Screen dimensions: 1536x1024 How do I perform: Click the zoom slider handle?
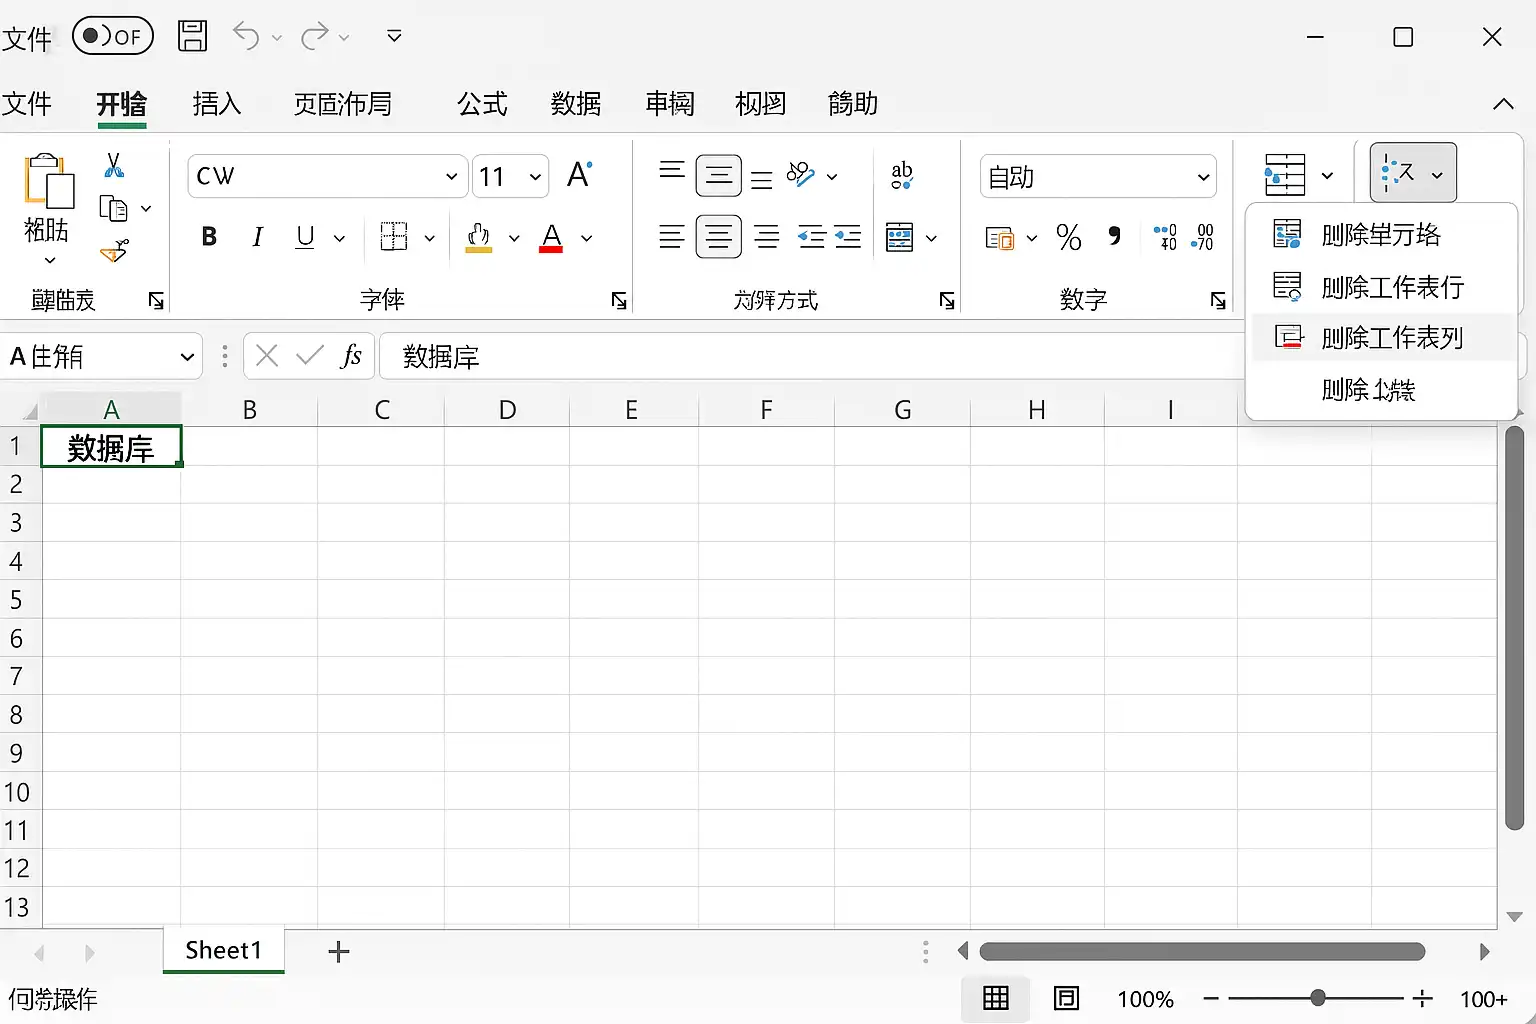tap(1318, 998)
